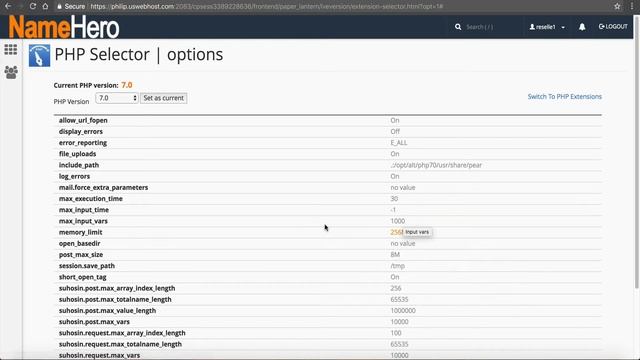This screenshot has width=640, height=360.
Task: Edit the allow_url_fopen value On
Action: 395,120
